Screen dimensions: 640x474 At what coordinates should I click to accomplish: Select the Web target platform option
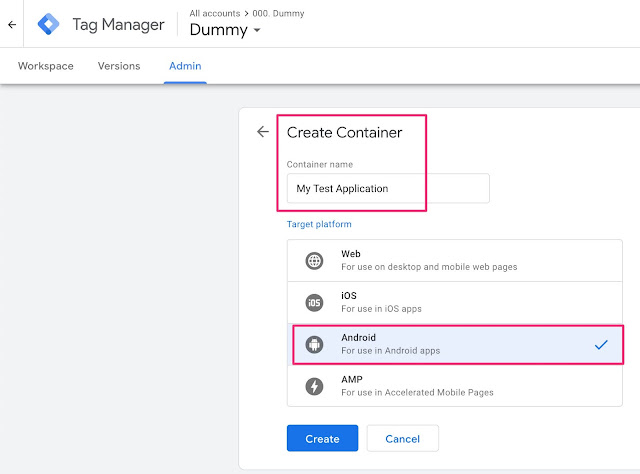455,260
